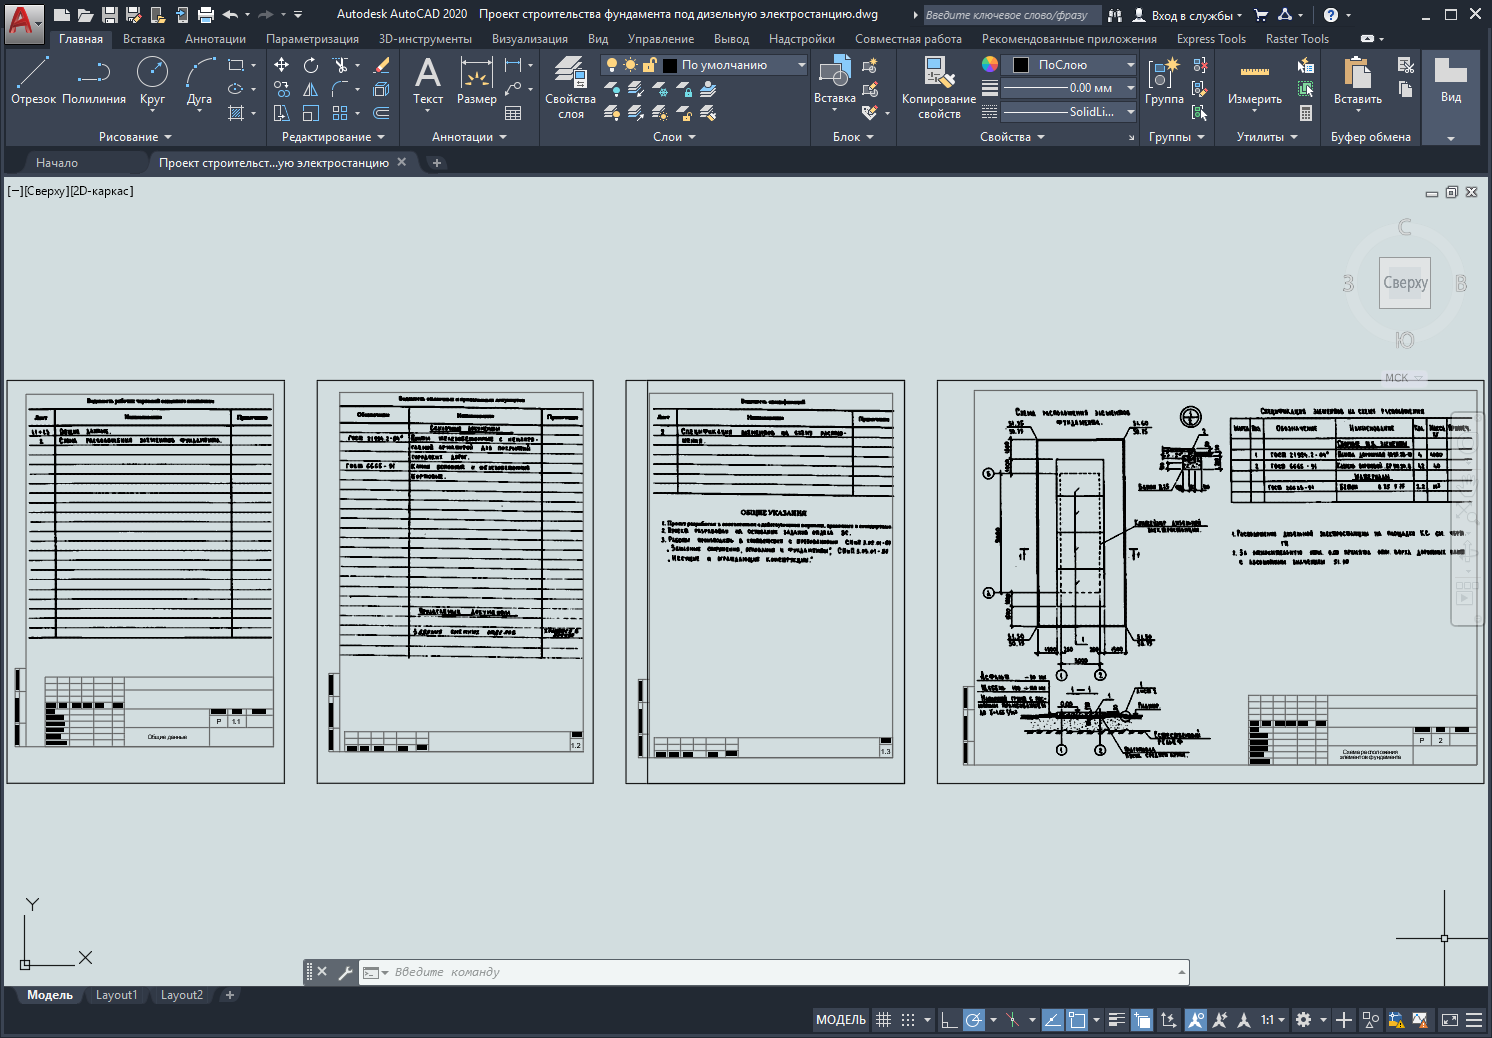Screen dimensions: 1492x1038
Task: Click the keyword search field
Action: pyautogui.click(x=1011, y=15)
